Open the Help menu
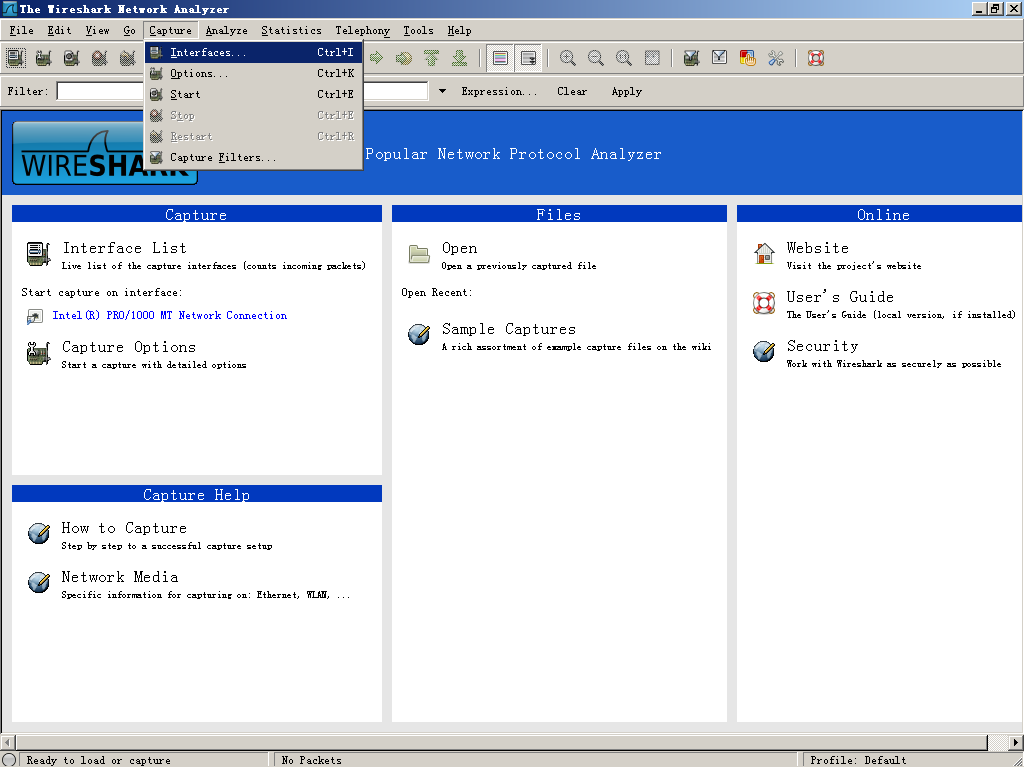 [459, 30]
